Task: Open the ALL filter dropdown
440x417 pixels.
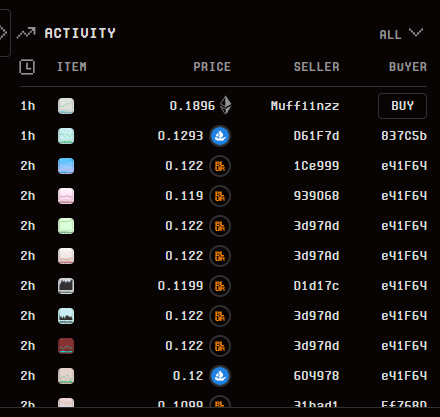Action: tap(401, 34)
